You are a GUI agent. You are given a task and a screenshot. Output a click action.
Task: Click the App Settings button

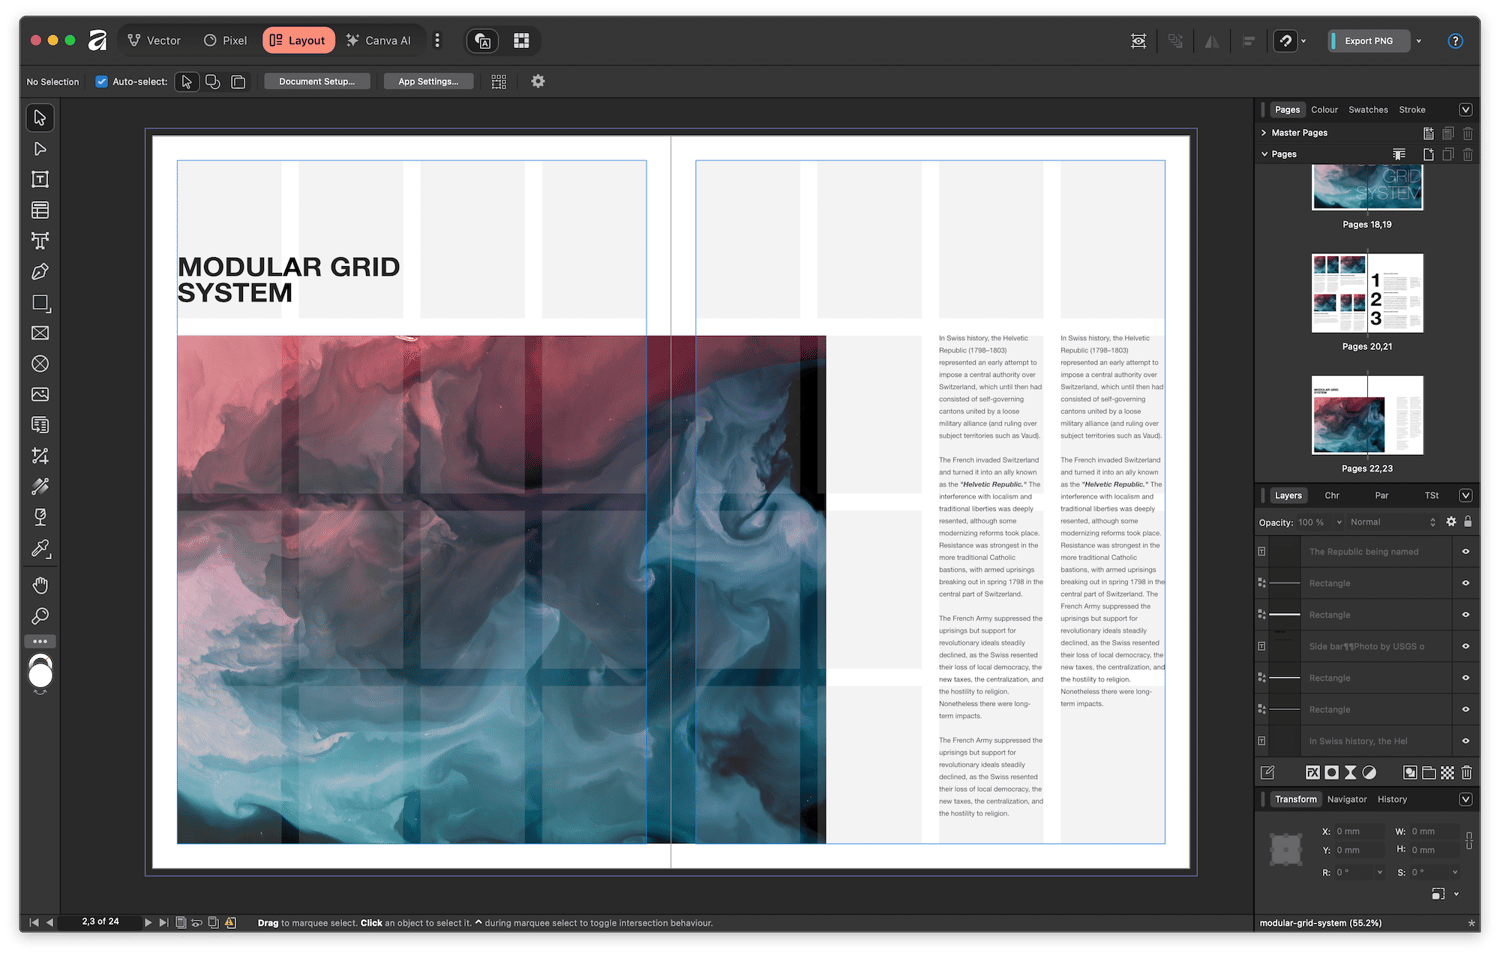coord(428,81)
